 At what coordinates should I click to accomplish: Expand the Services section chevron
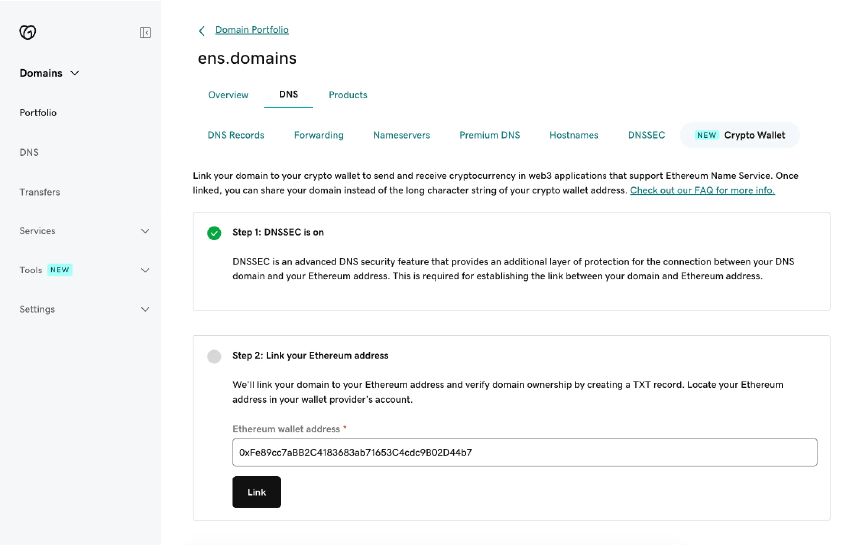coord(145,231)
